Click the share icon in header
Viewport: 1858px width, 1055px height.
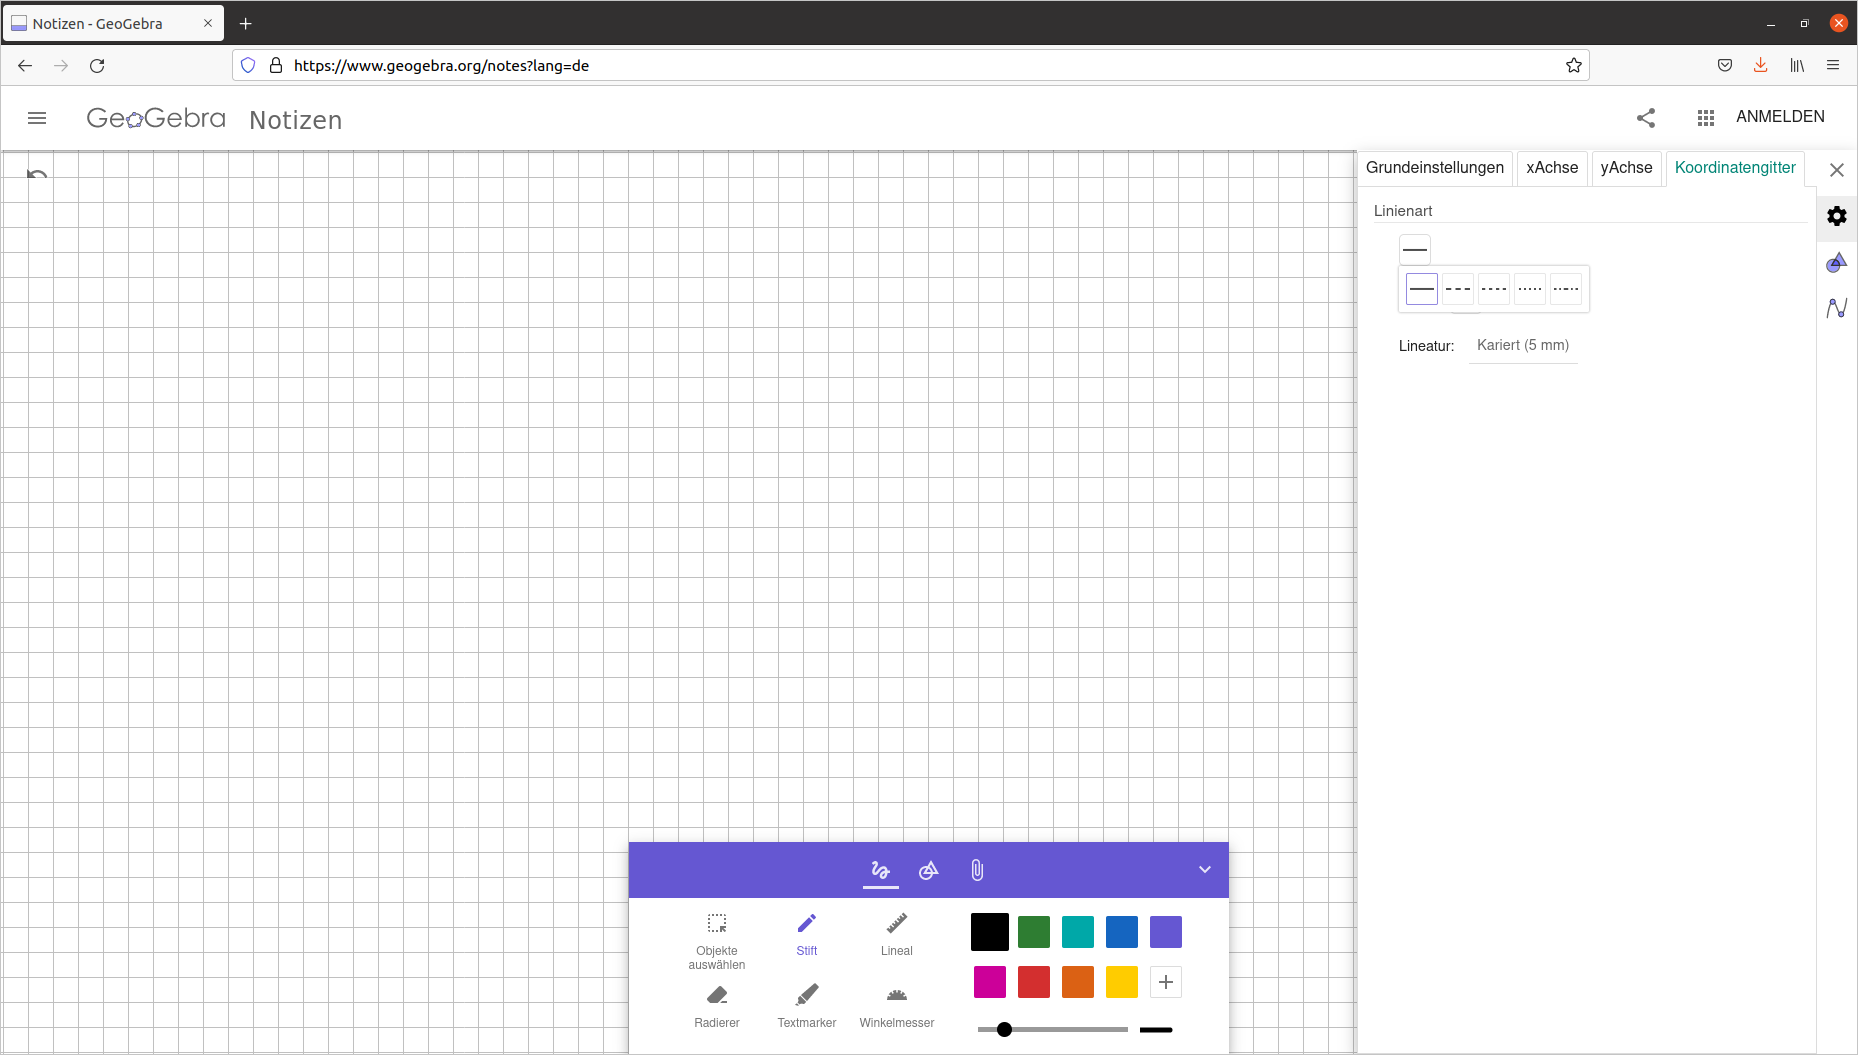(x=1646, y=118)
